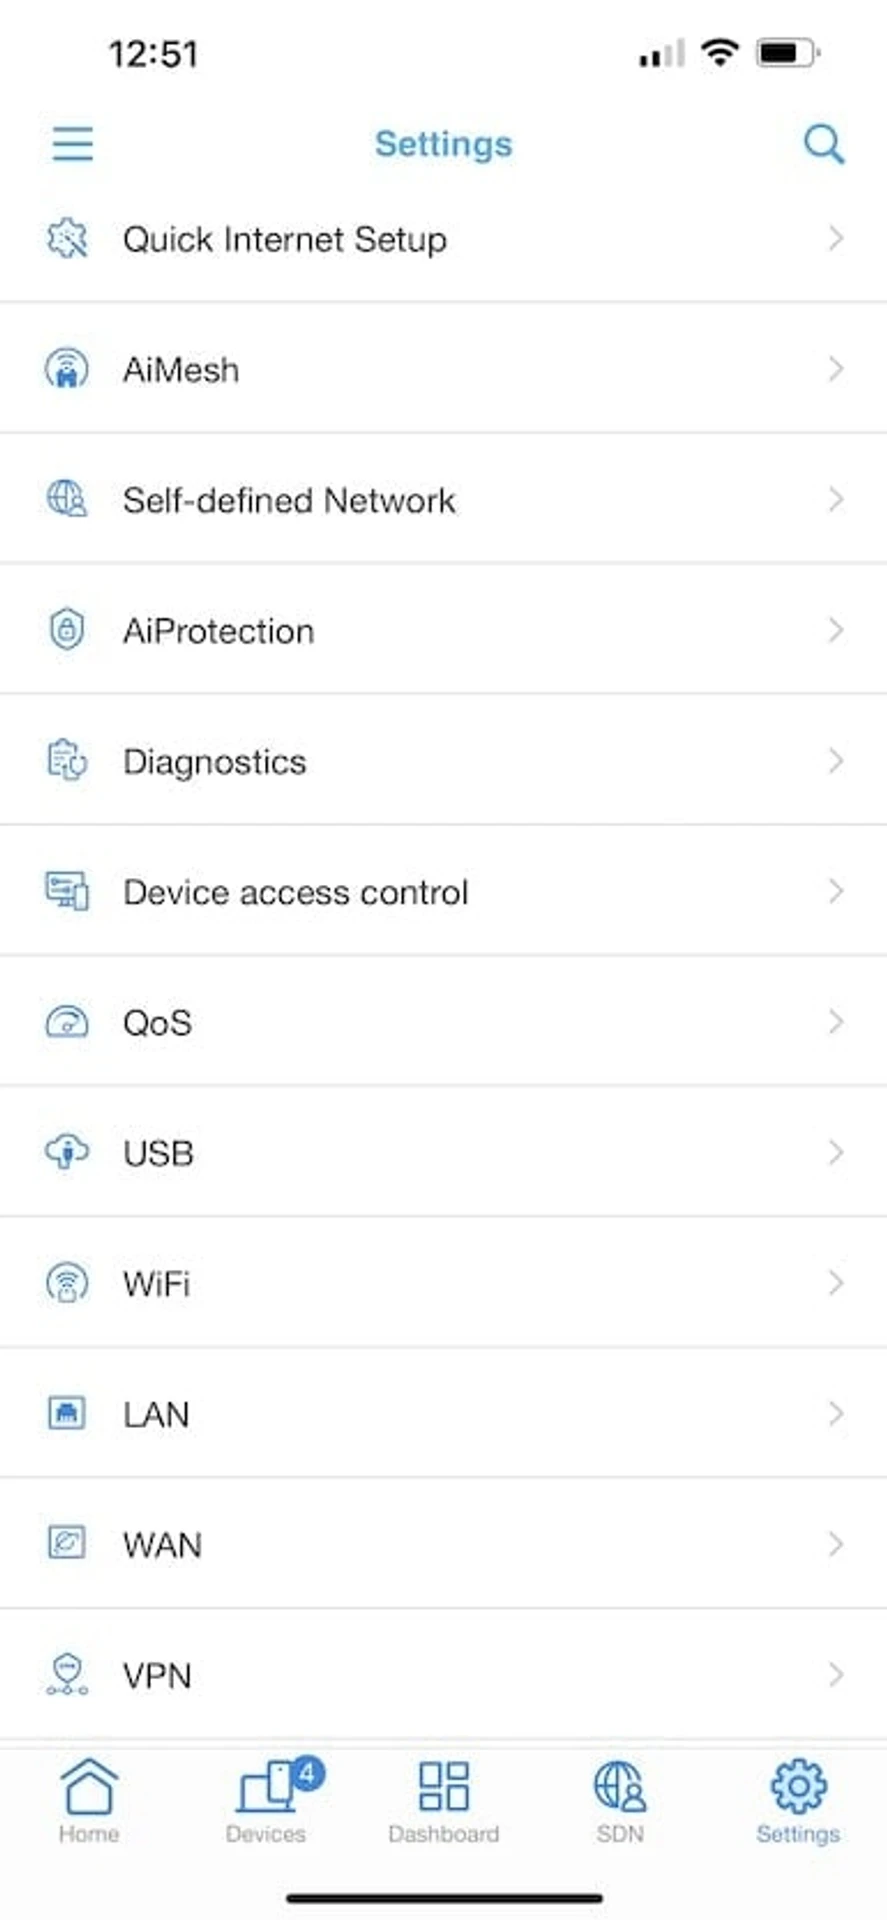This screenshot has width=887, height=1920.
Task: Select the QoS speedometer icon
Action: [x=67, y=1022]
